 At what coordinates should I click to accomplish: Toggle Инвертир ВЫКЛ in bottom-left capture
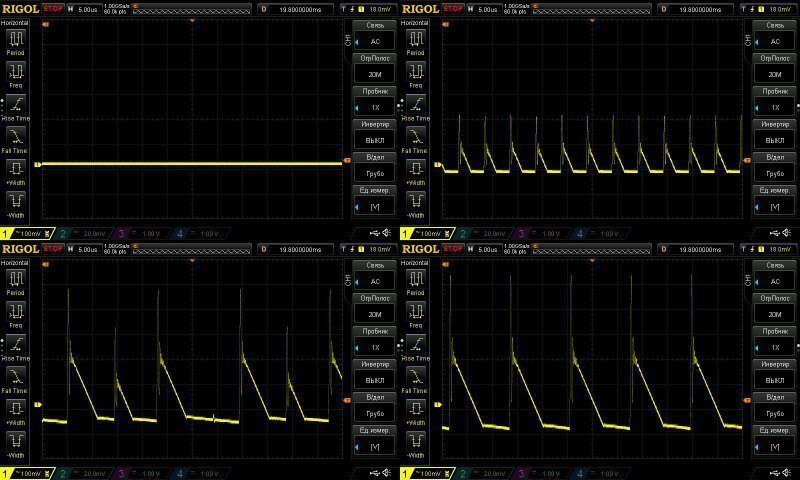pos(375,375)
